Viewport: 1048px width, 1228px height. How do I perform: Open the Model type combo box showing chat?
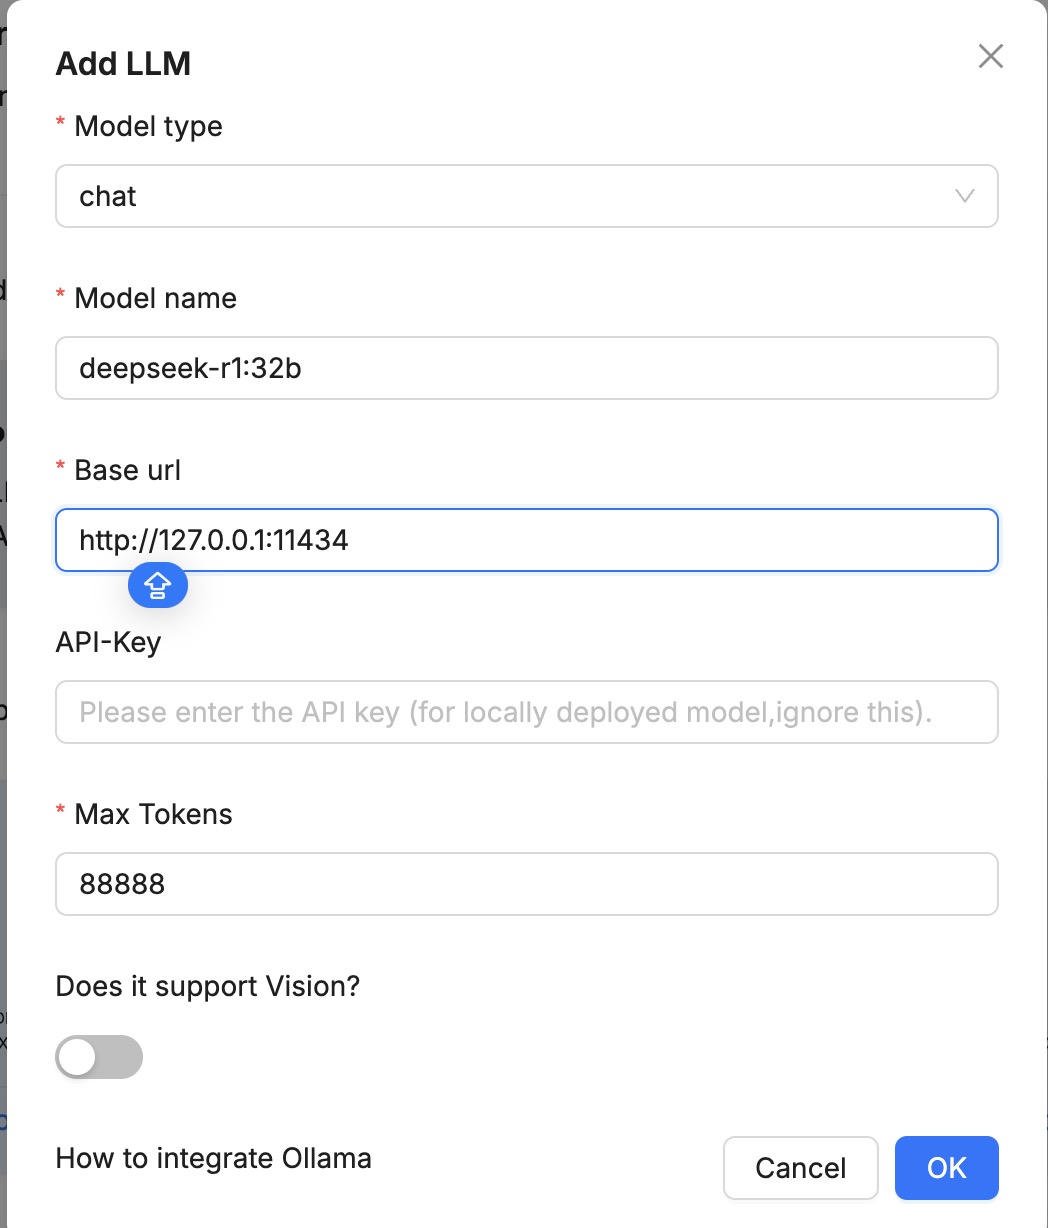coord(500,196)
